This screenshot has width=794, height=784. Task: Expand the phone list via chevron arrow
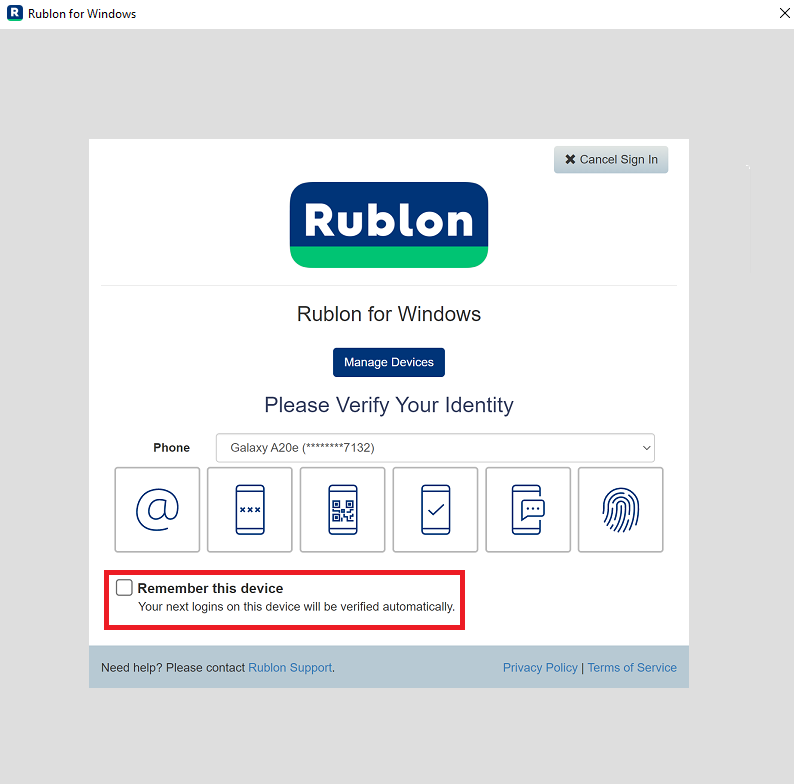pos(646,448)
